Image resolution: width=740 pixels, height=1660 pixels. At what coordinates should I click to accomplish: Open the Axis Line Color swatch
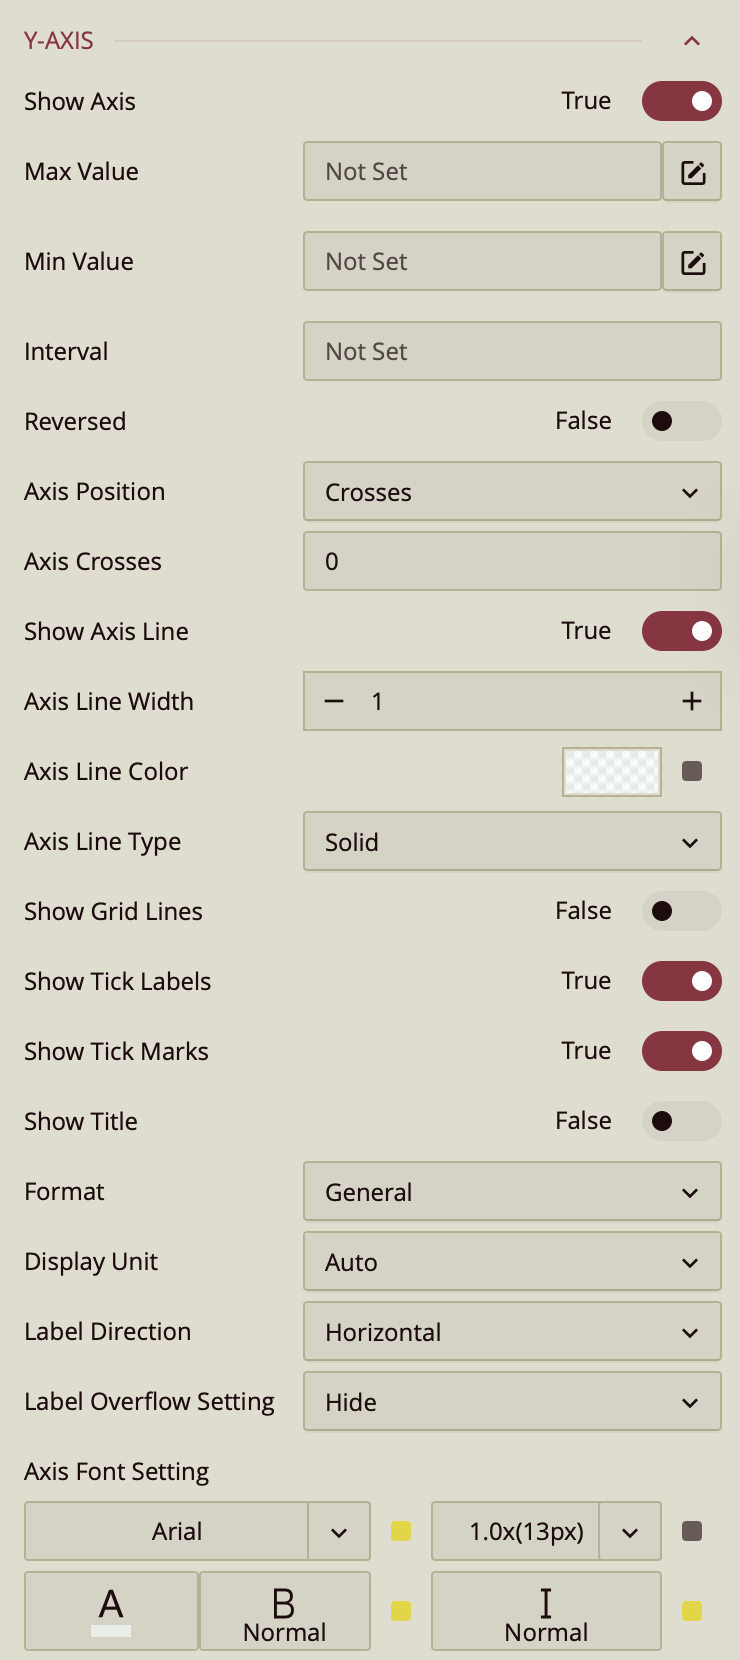coord(612,772)
